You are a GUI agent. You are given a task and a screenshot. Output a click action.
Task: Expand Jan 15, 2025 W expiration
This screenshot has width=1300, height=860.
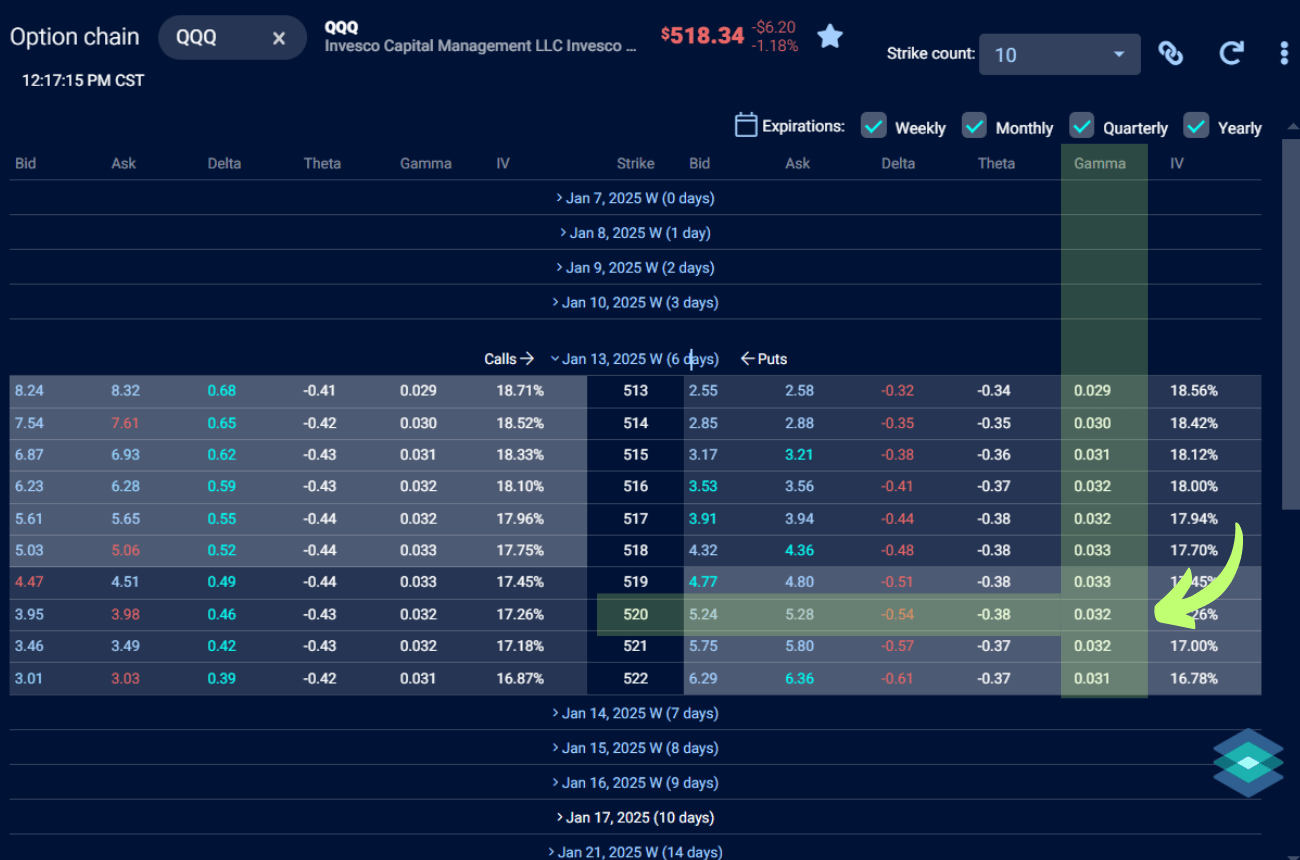(635, 748)
